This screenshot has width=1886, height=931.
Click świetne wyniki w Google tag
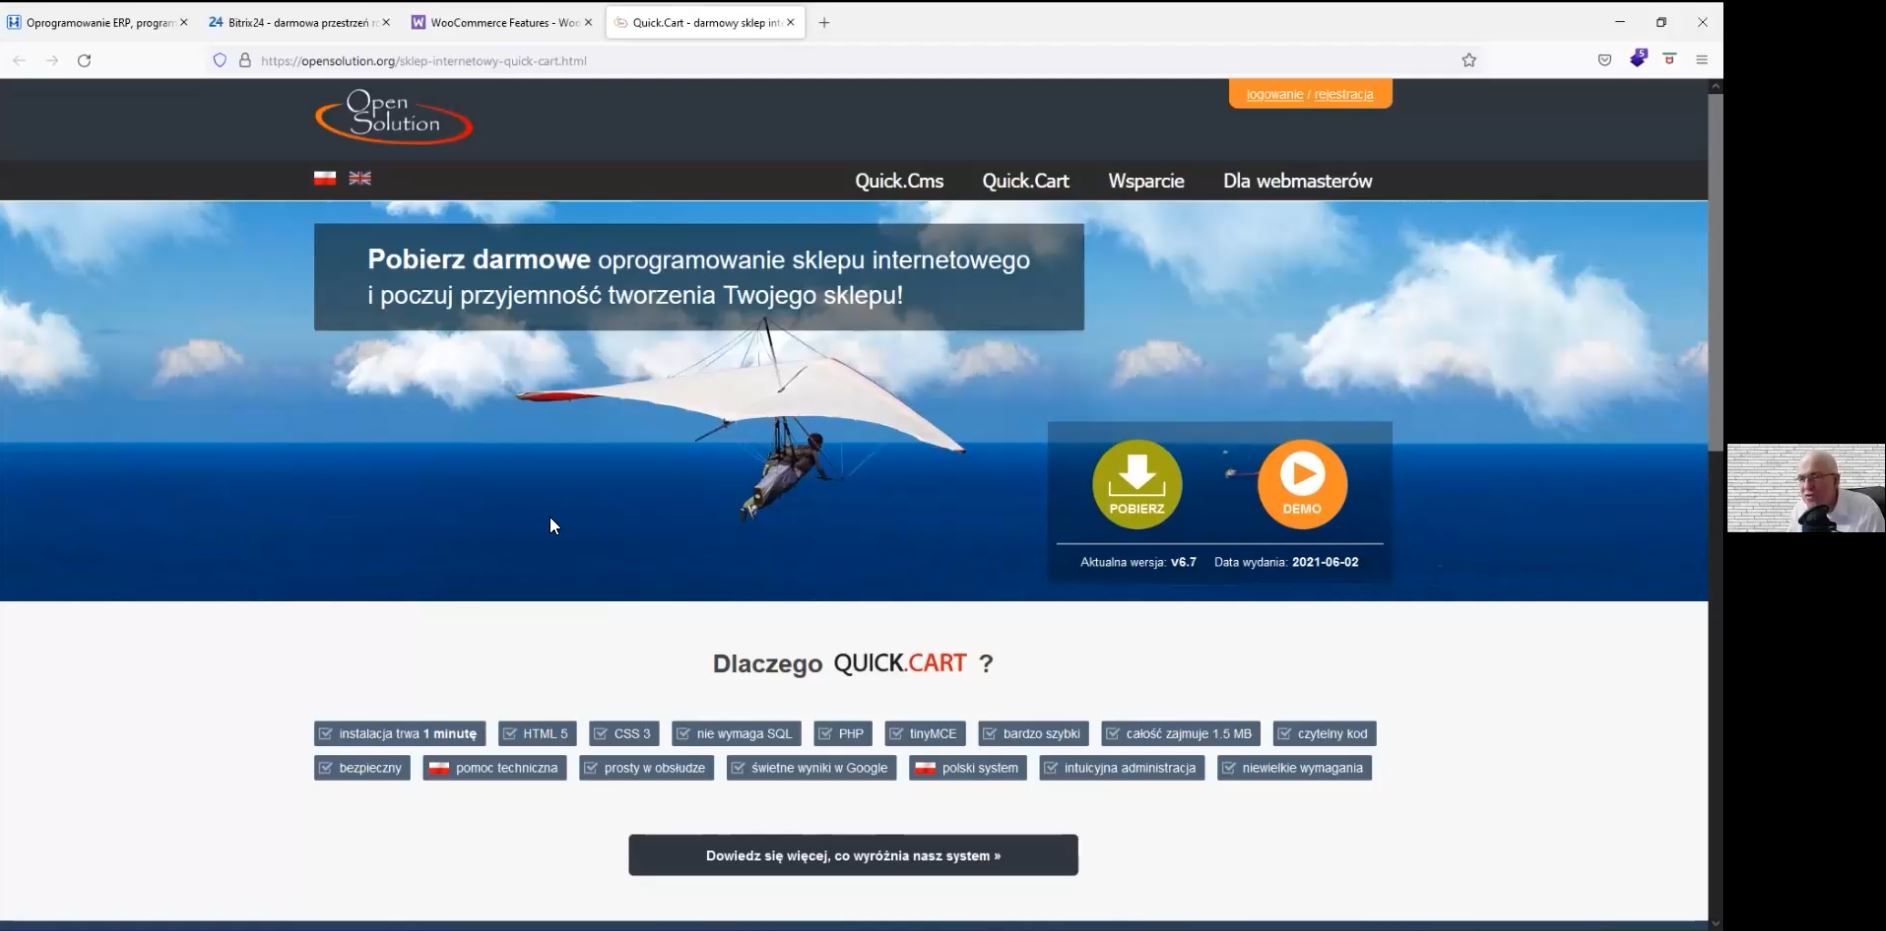[x=812, y=768]
